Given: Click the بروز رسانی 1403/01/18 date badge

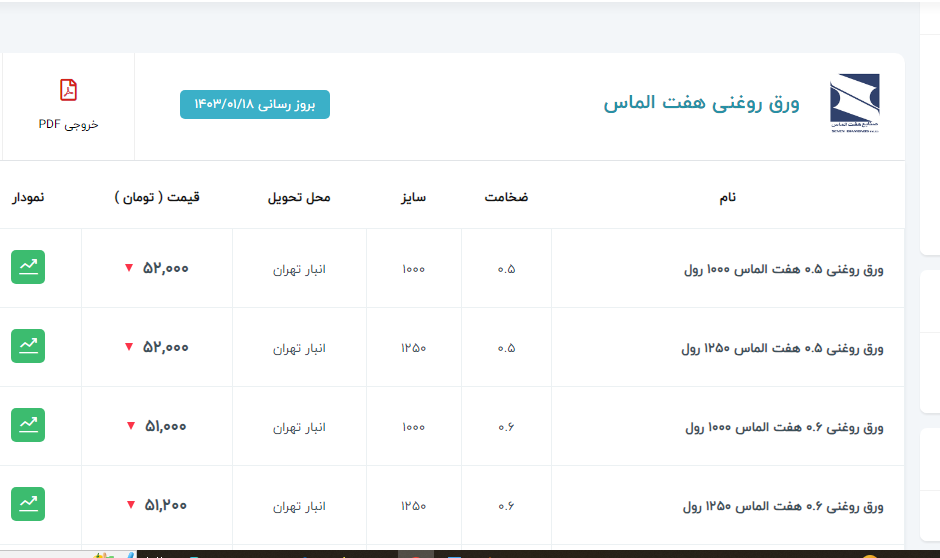Looking at the screenshot, I should [254, 104].
